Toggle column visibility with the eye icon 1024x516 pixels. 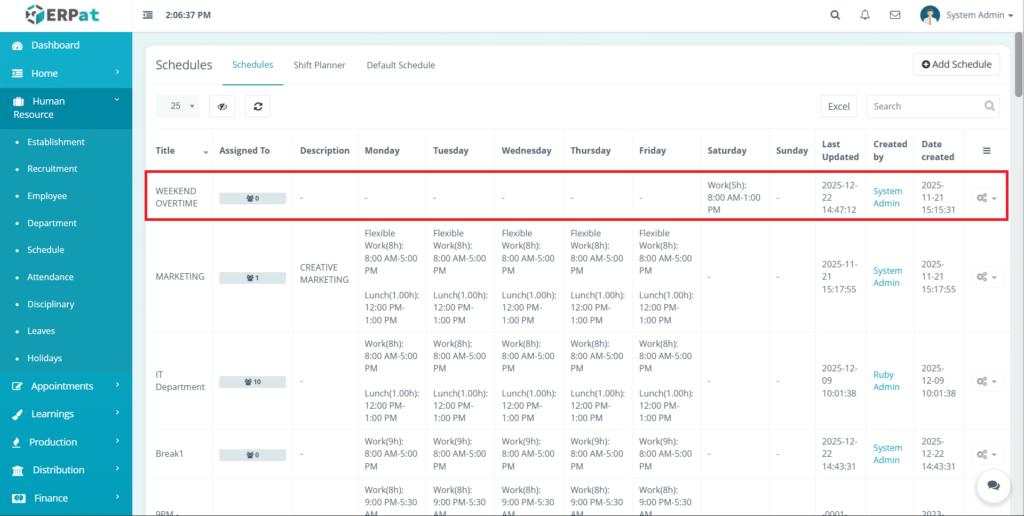point(222,106)
